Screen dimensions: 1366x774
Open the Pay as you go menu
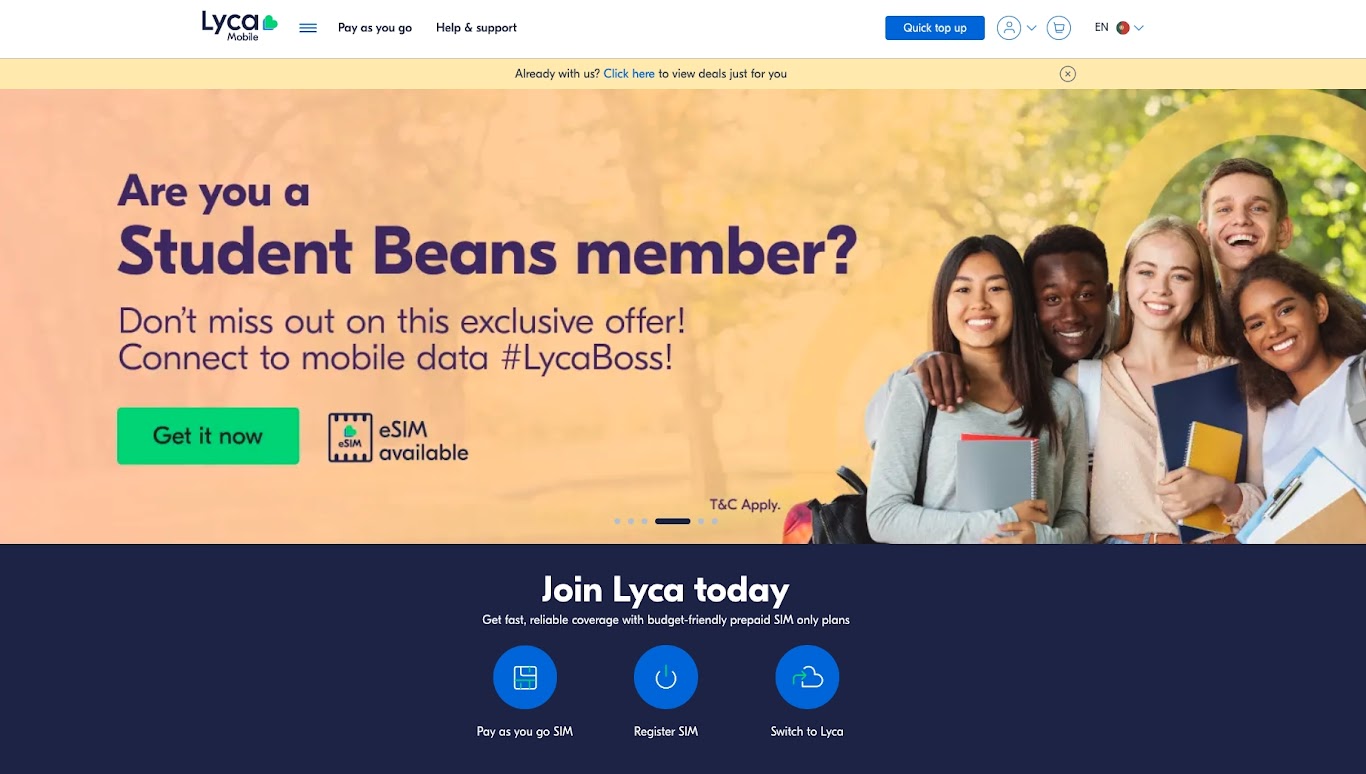[x=375, y=28]
